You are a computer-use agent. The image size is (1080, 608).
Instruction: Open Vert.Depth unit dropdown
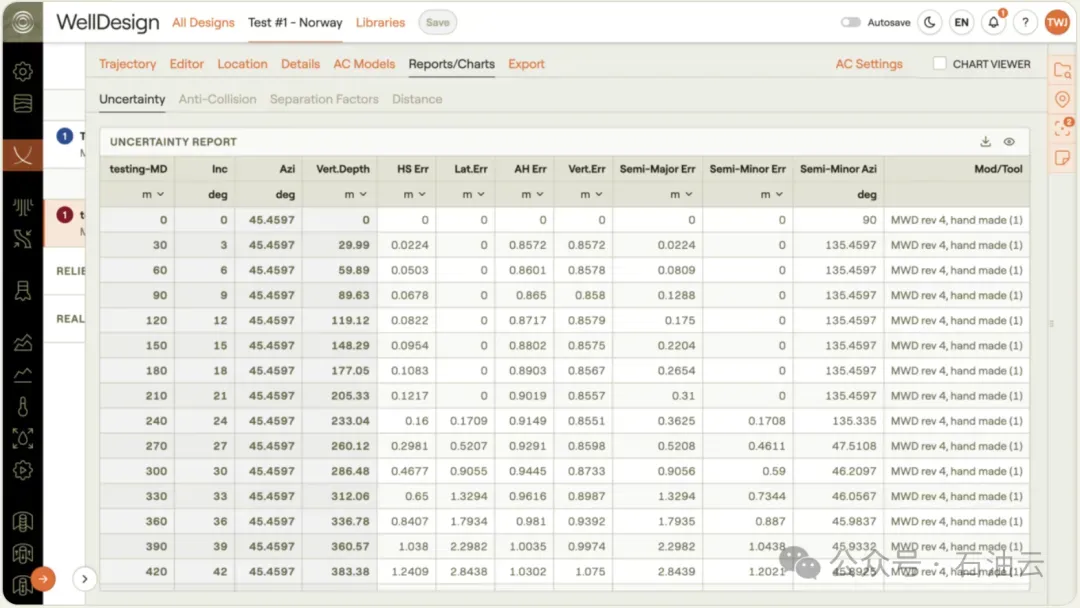355,194
